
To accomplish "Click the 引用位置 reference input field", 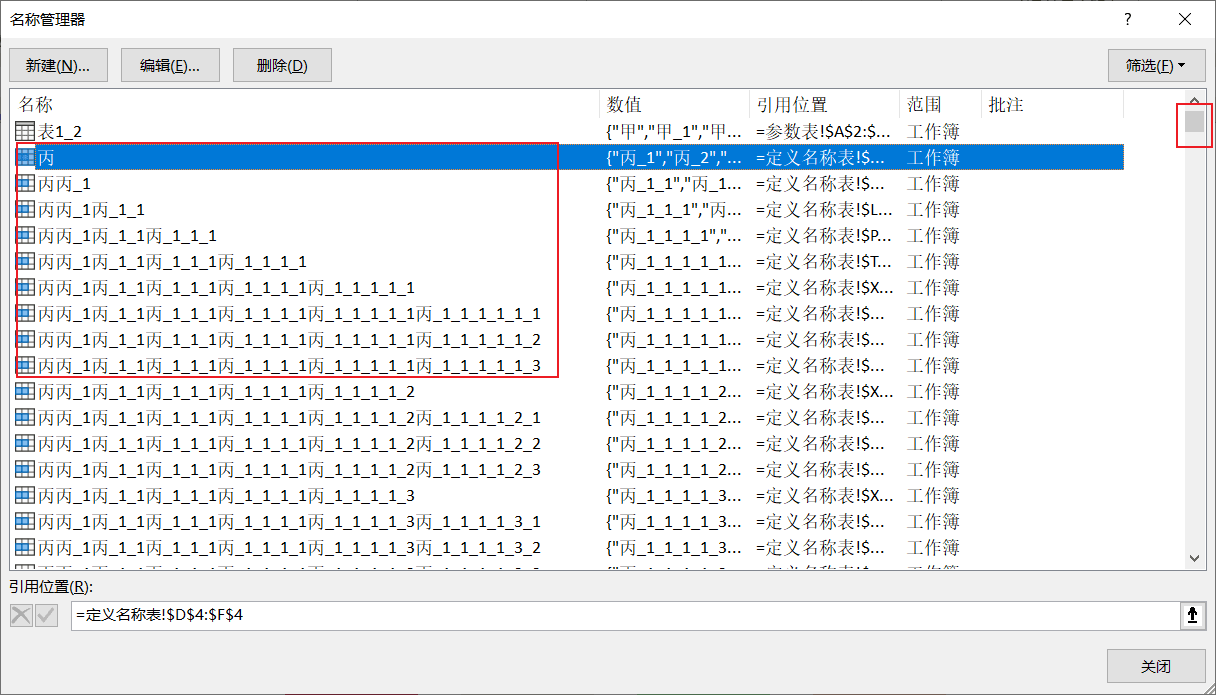I will coord(625,616).
